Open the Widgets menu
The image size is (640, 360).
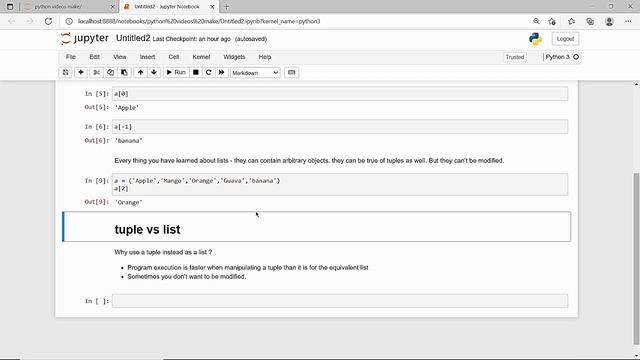(234, 57)
